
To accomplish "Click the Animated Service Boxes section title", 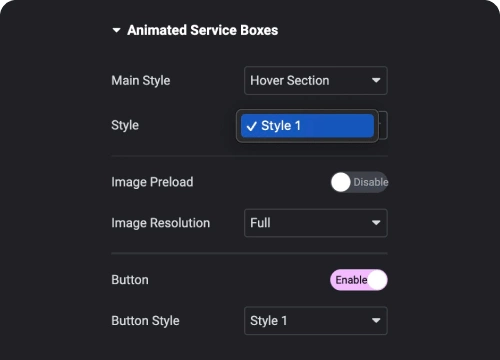I will point(202,30).
